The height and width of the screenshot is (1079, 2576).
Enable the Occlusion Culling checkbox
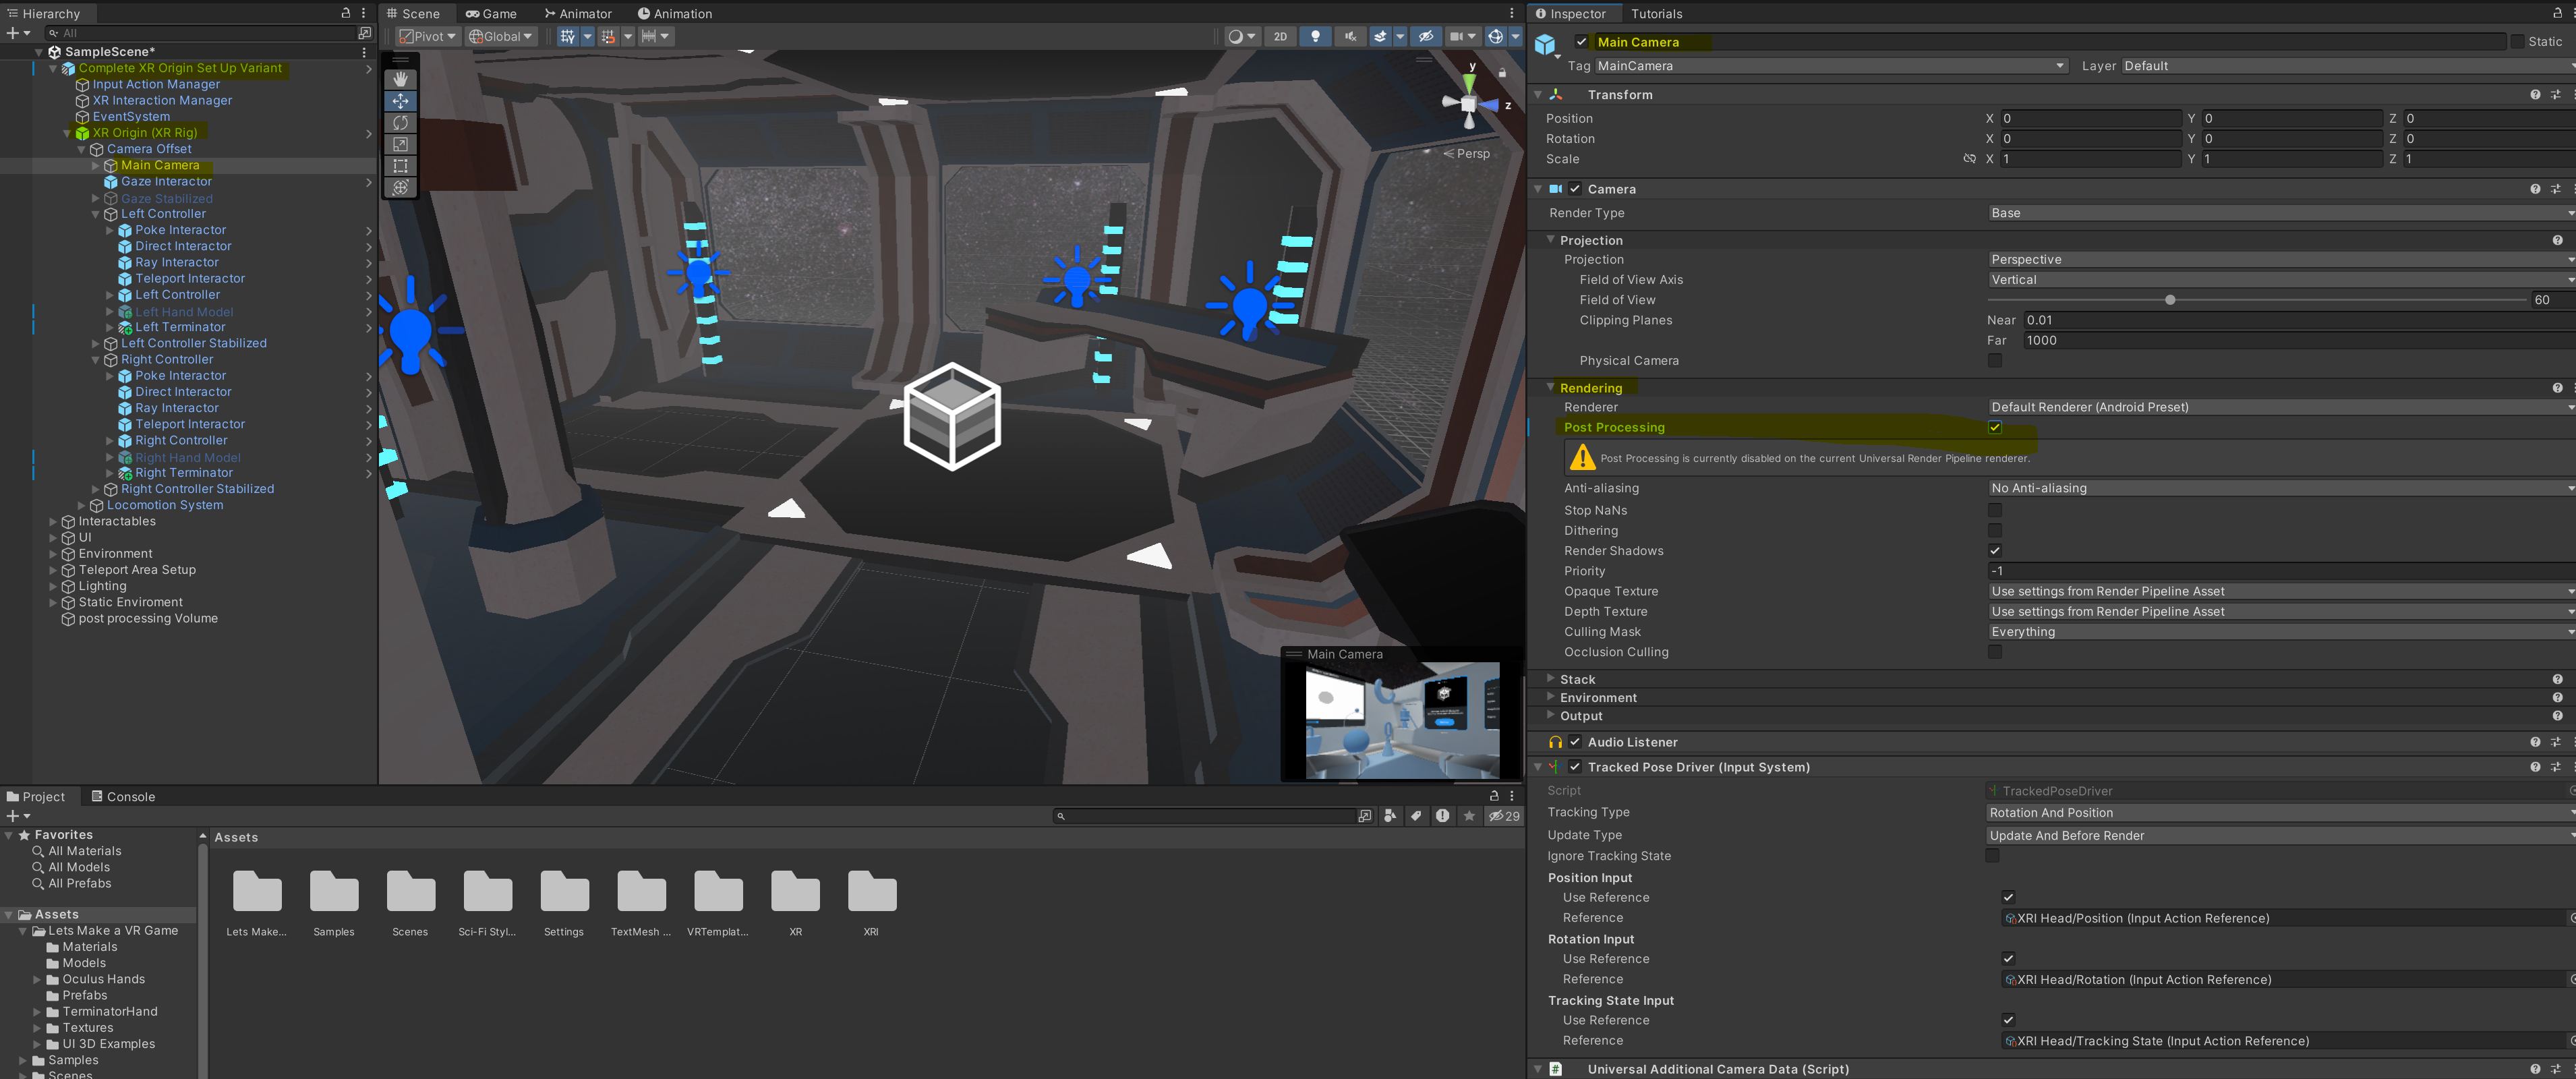point(1994,652)
